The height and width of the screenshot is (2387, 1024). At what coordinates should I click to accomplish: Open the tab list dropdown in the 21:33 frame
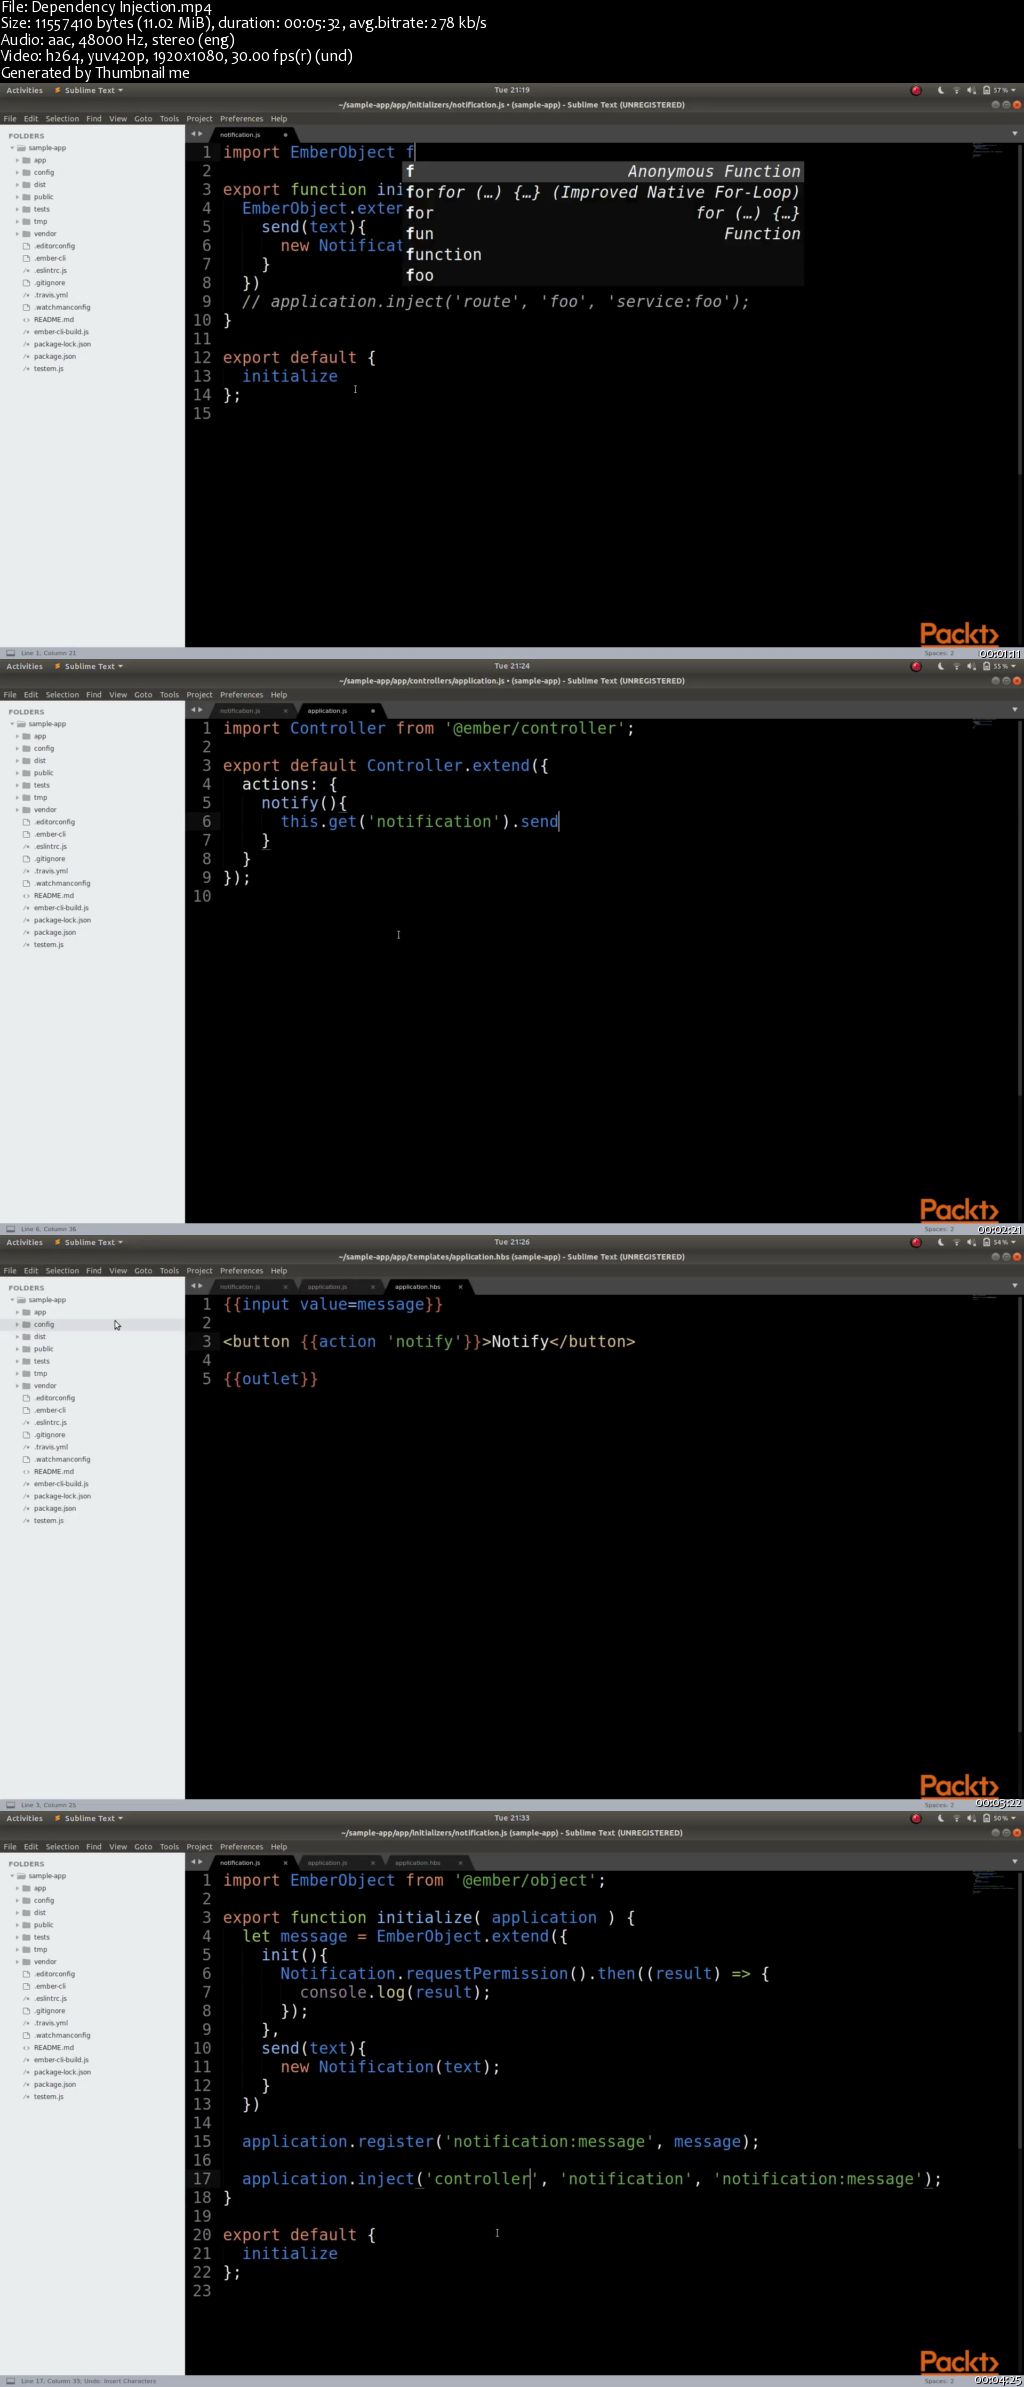pyautogui.click(x=1015, y=1862)
